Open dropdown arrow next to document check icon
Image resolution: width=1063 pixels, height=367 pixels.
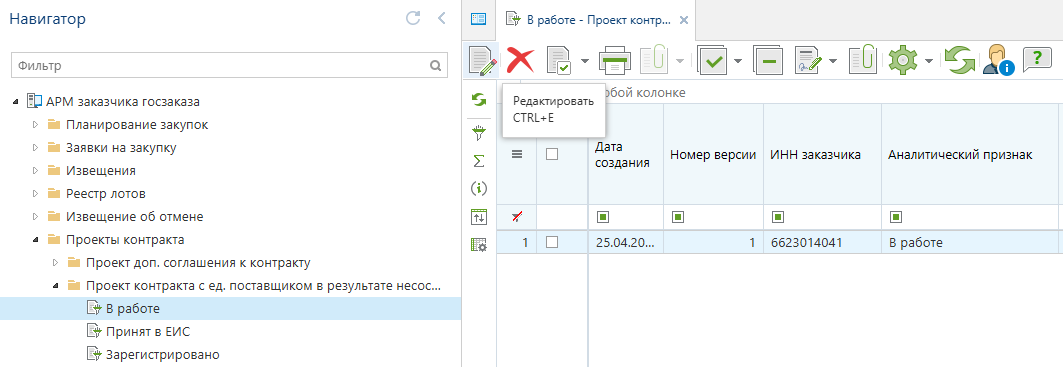coord(584,62)
